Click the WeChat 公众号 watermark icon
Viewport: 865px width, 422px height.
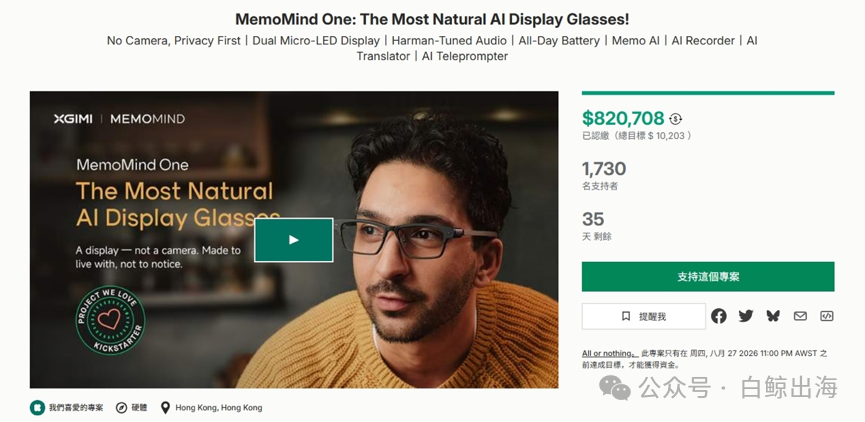pos(615,387)
